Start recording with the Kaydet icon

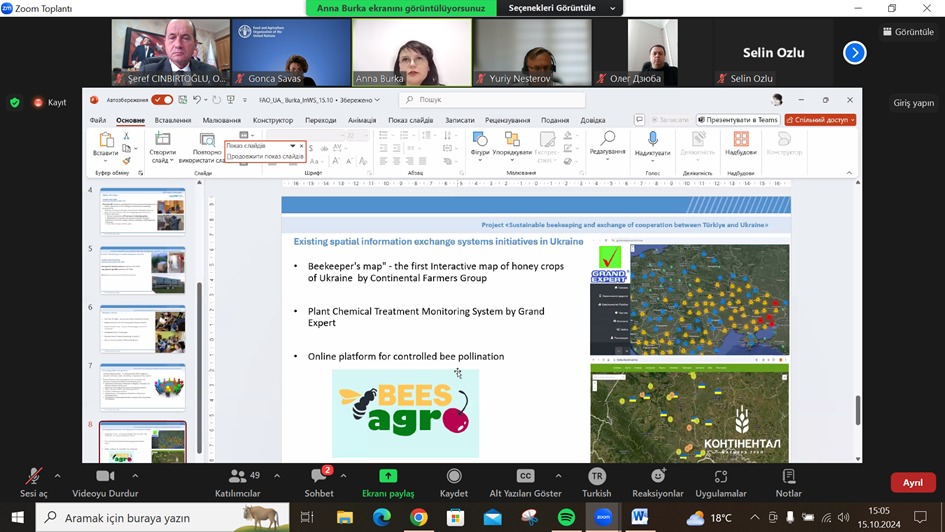454,476
